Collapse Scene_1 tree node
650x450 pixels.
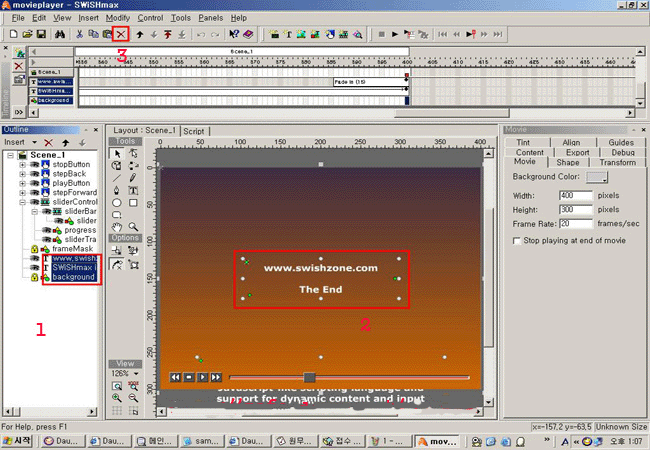[10, 155]
